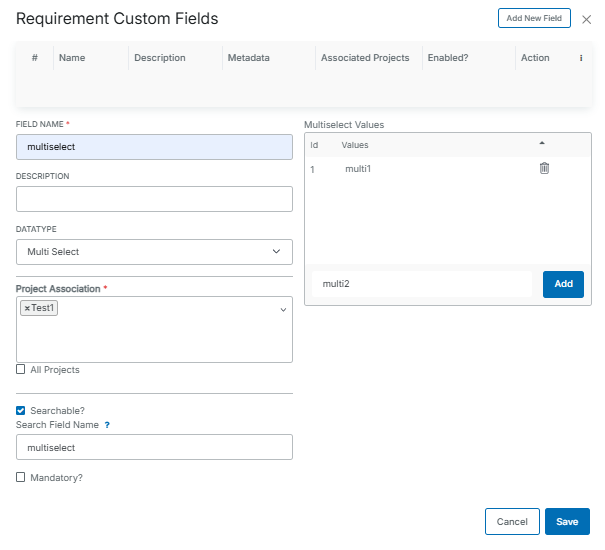Click the help icon beside Search Field Name
The width and height of the screenshot is (605, 550).
tap(107, 425)
